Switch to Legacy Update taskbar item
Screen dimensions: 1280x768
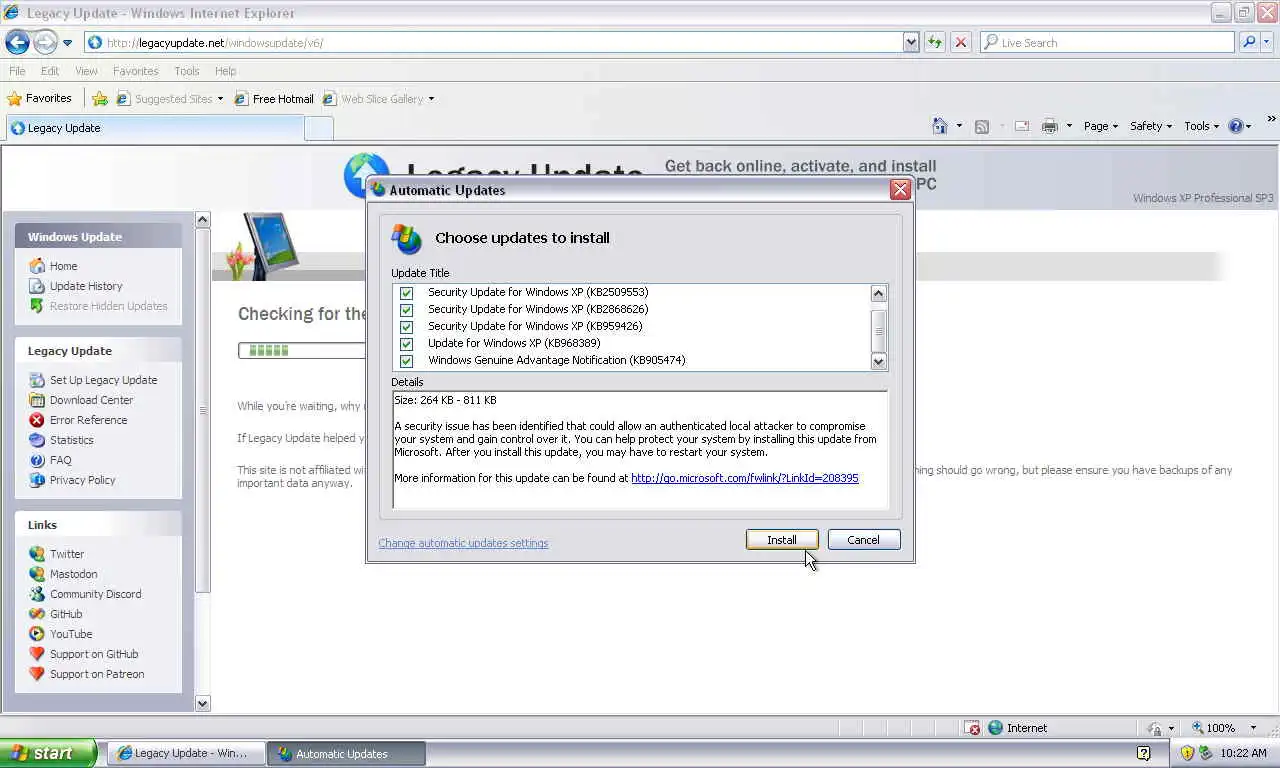(187, 753)
